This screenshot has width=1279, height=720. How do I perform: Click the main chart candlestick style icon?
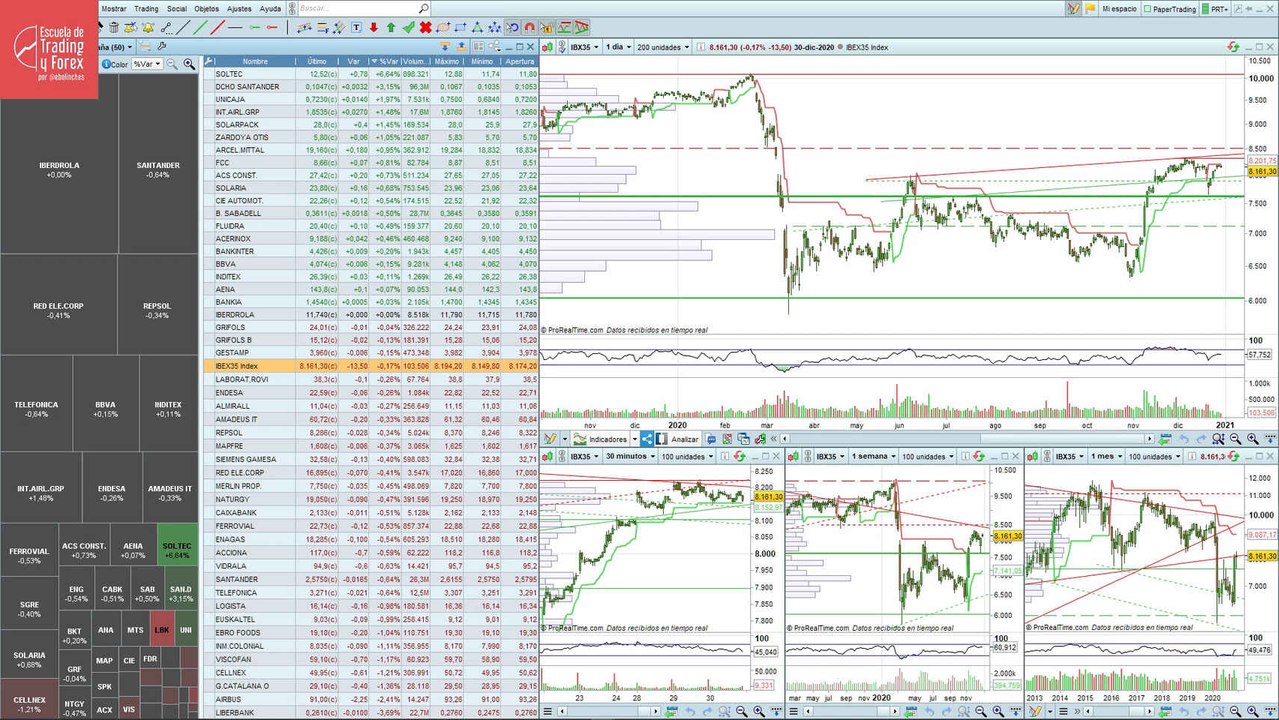coord(549,47)
